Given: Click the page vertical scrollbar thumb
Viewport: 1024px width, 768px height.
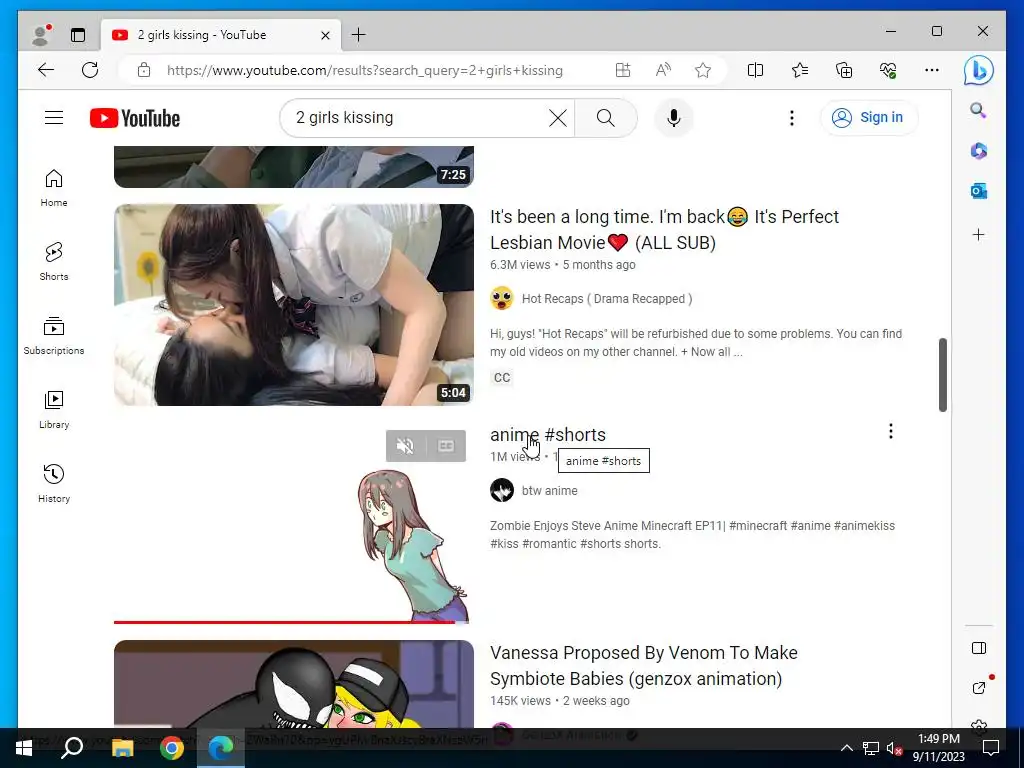Looking at the screenshot, I should tap(942, 375).
